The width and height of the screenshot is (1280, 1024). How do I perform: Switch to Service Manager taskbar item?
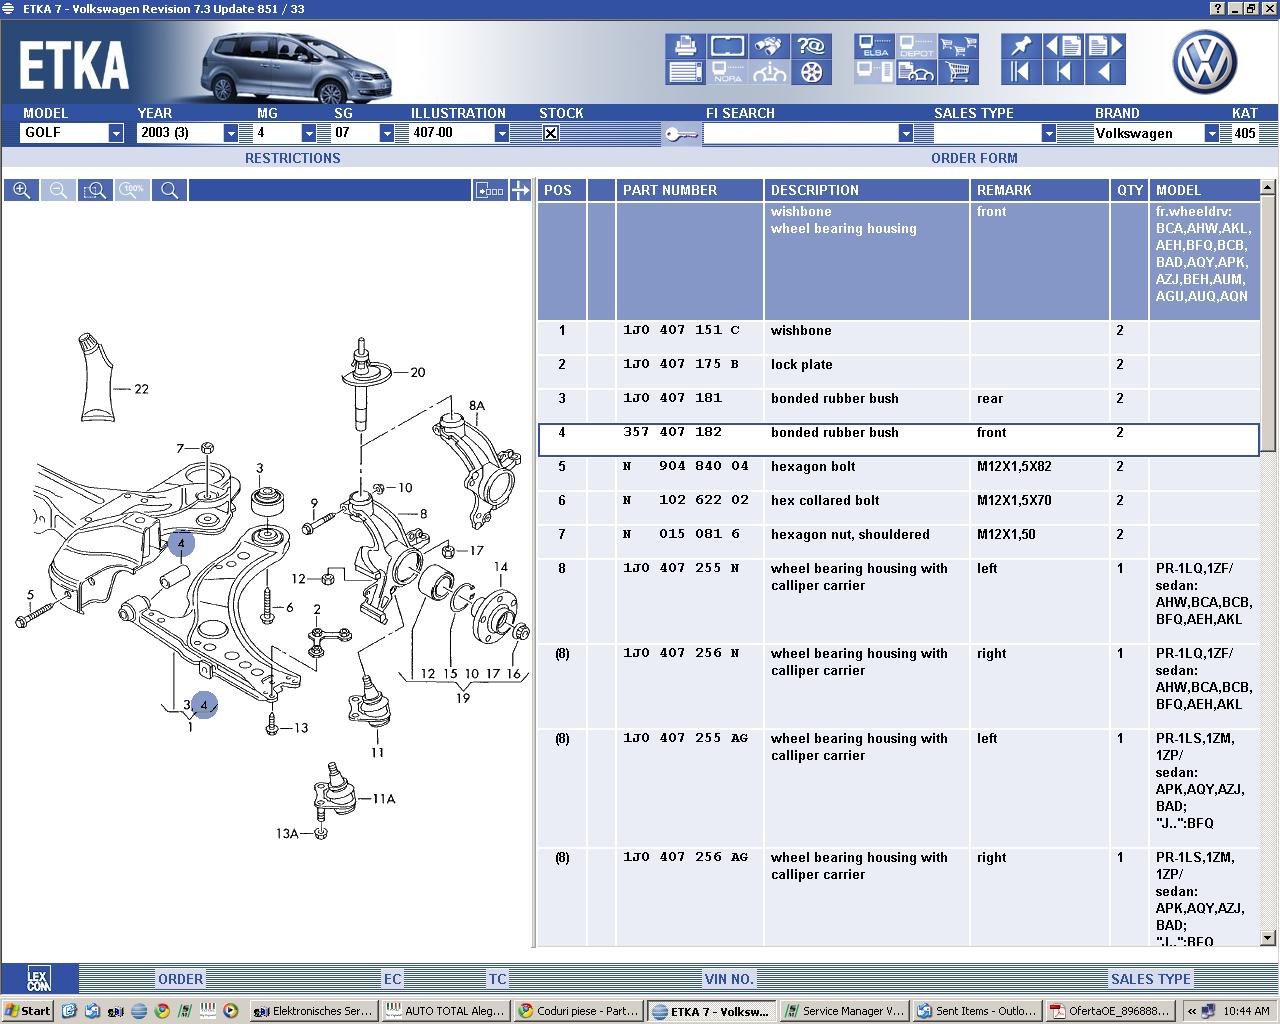point(843,1011)
